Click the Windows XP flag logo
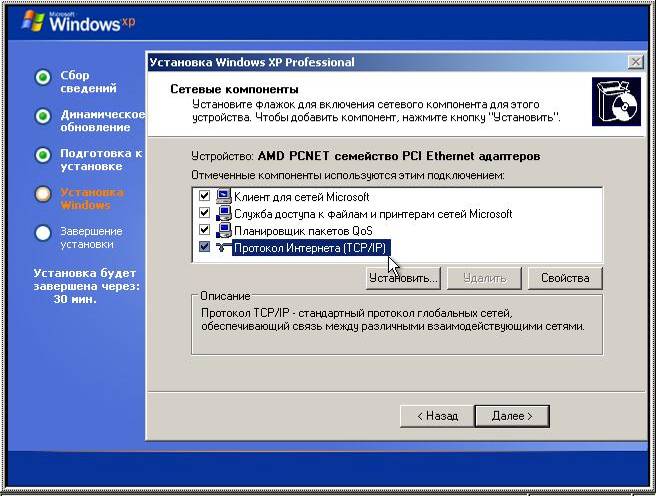 (33, 21)
